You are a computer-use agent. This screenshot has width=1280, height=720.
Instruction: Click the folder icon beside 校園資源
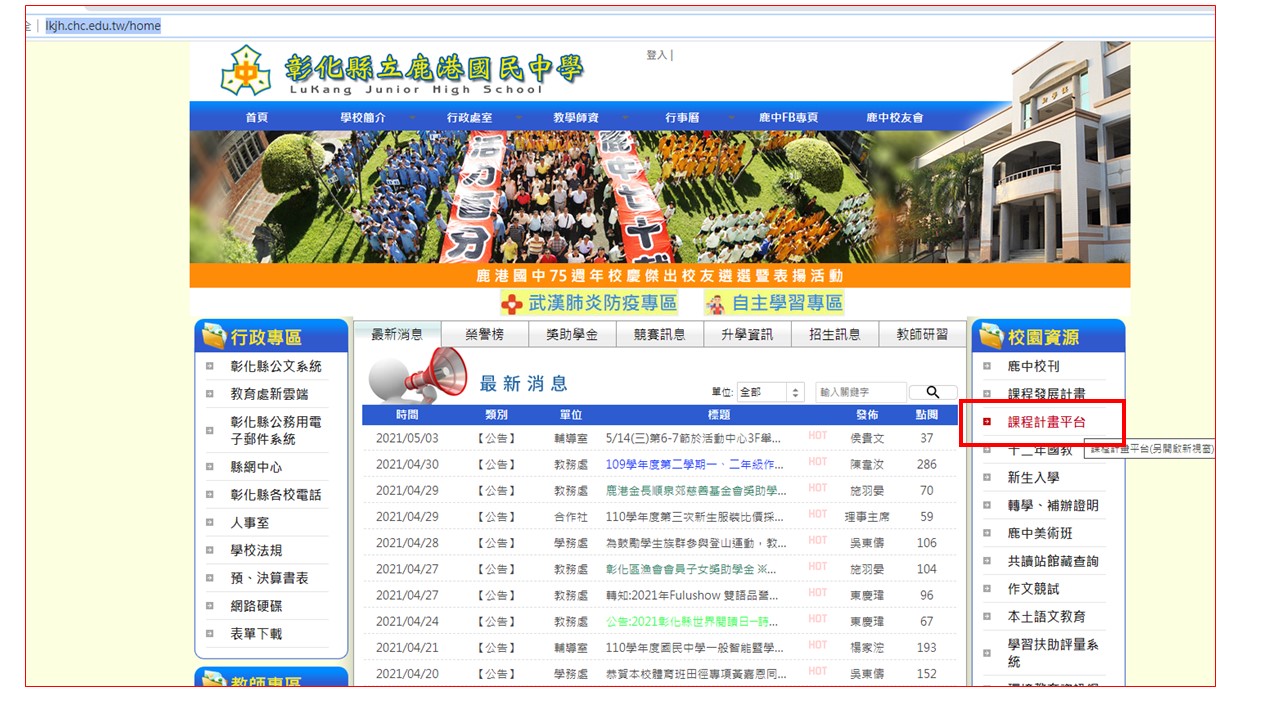pyautogui.click(x=990, y=336)
